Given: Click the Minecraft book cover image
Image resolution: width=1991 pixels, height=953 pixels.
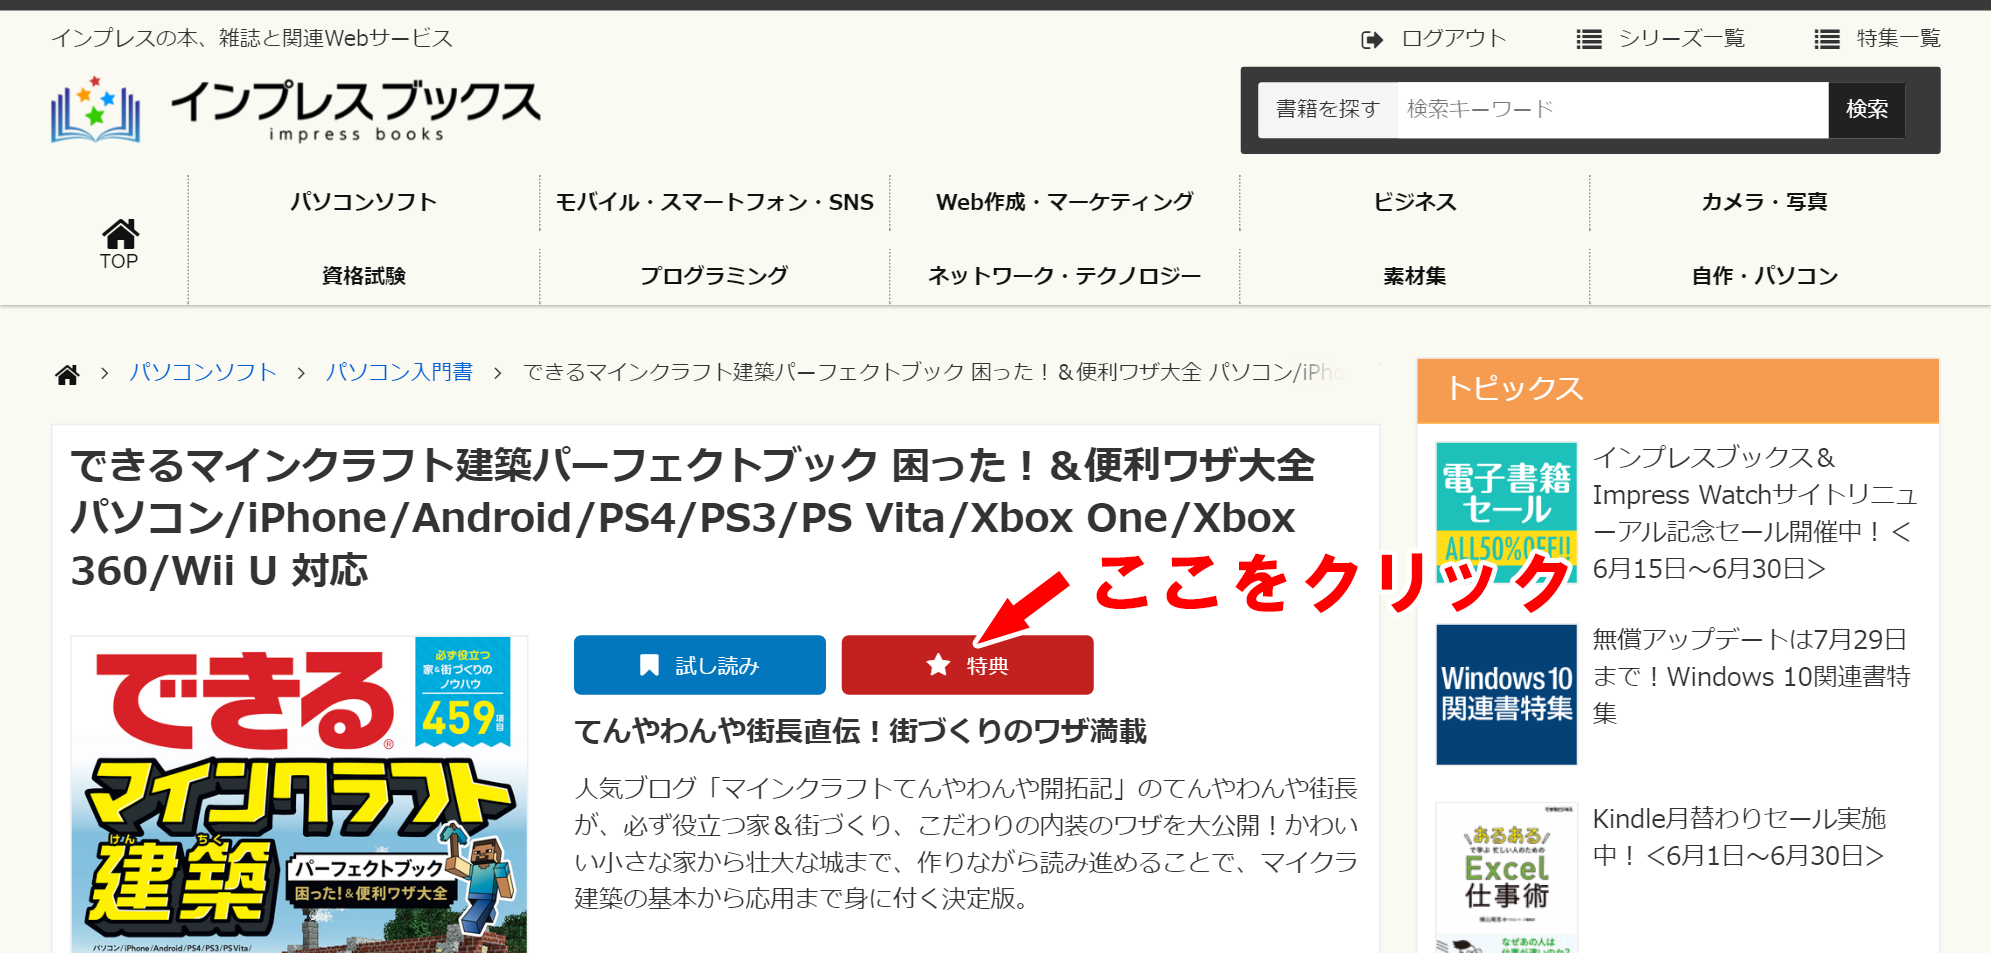Looking at the screenshot, I should point(299,794).
